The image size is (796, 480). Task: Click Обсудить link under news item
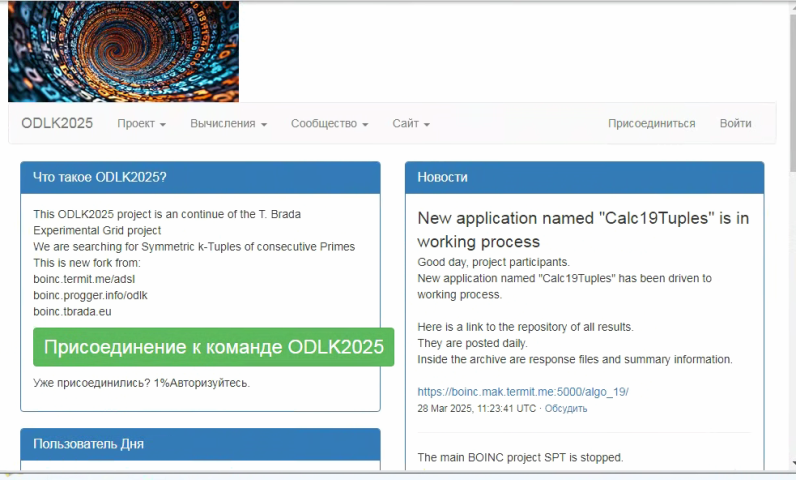[x=566, y=408]
